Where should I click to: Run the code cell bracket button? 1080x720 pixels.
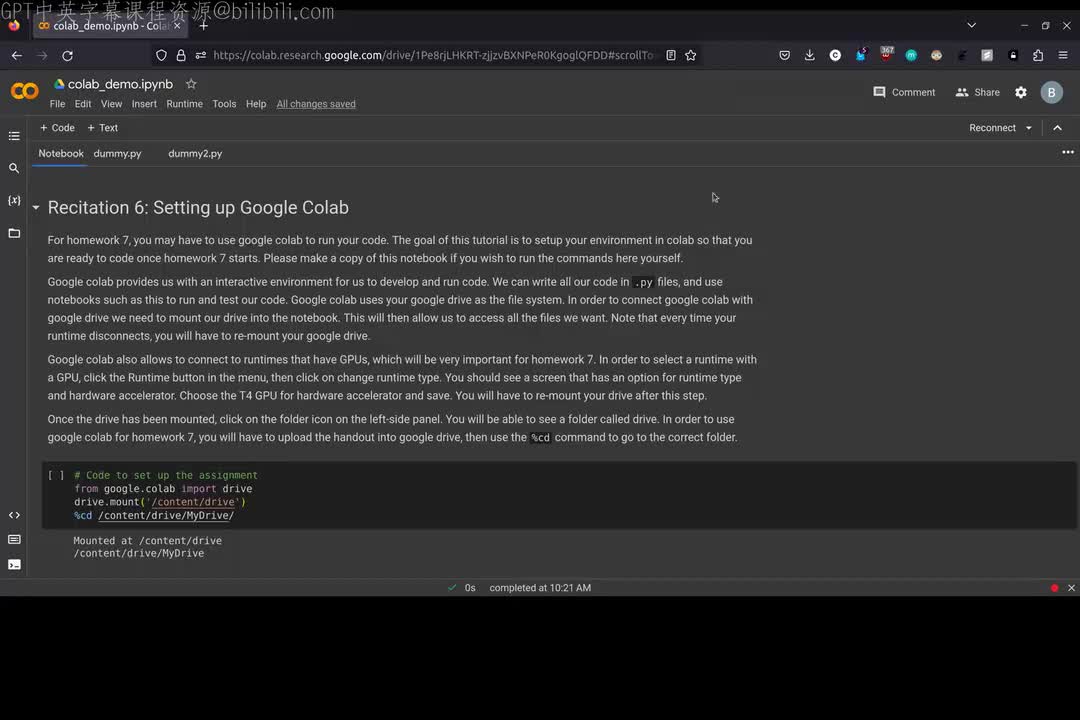click(56, 475)
